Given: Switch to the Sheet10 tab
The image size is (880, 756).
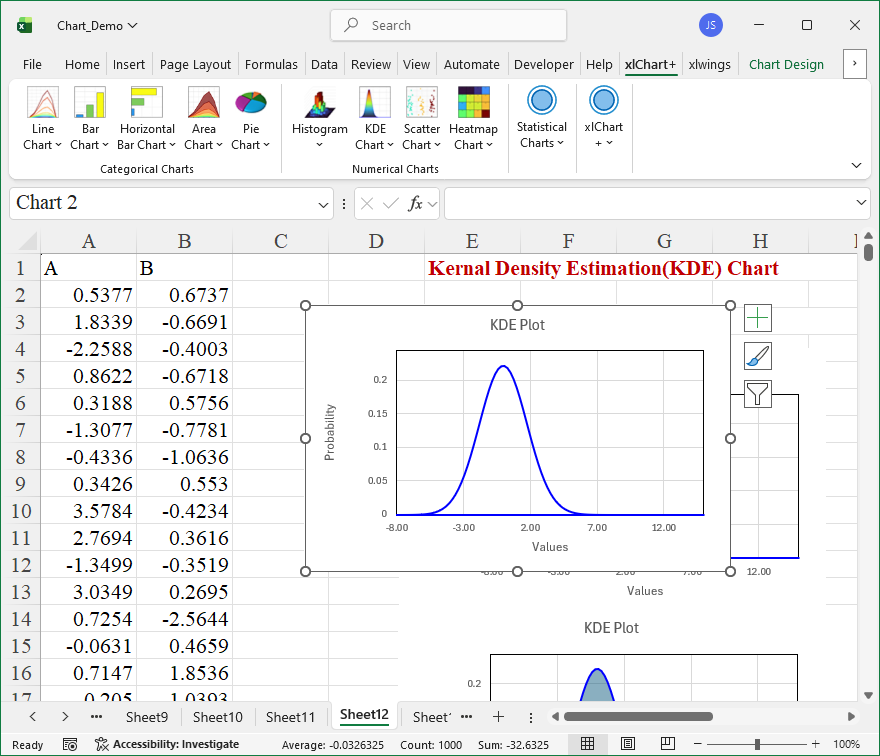Looking at the screenshot, I should click(217, 716).
